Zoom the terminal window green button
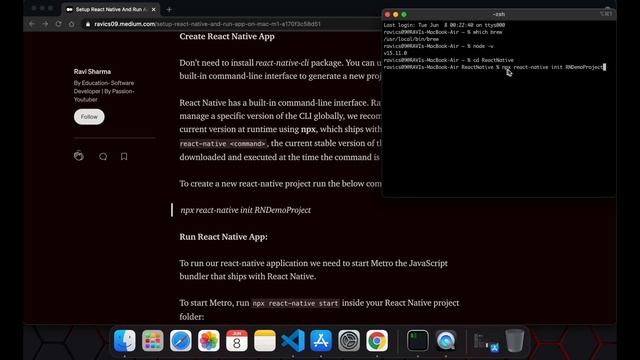 click(404, 14)
